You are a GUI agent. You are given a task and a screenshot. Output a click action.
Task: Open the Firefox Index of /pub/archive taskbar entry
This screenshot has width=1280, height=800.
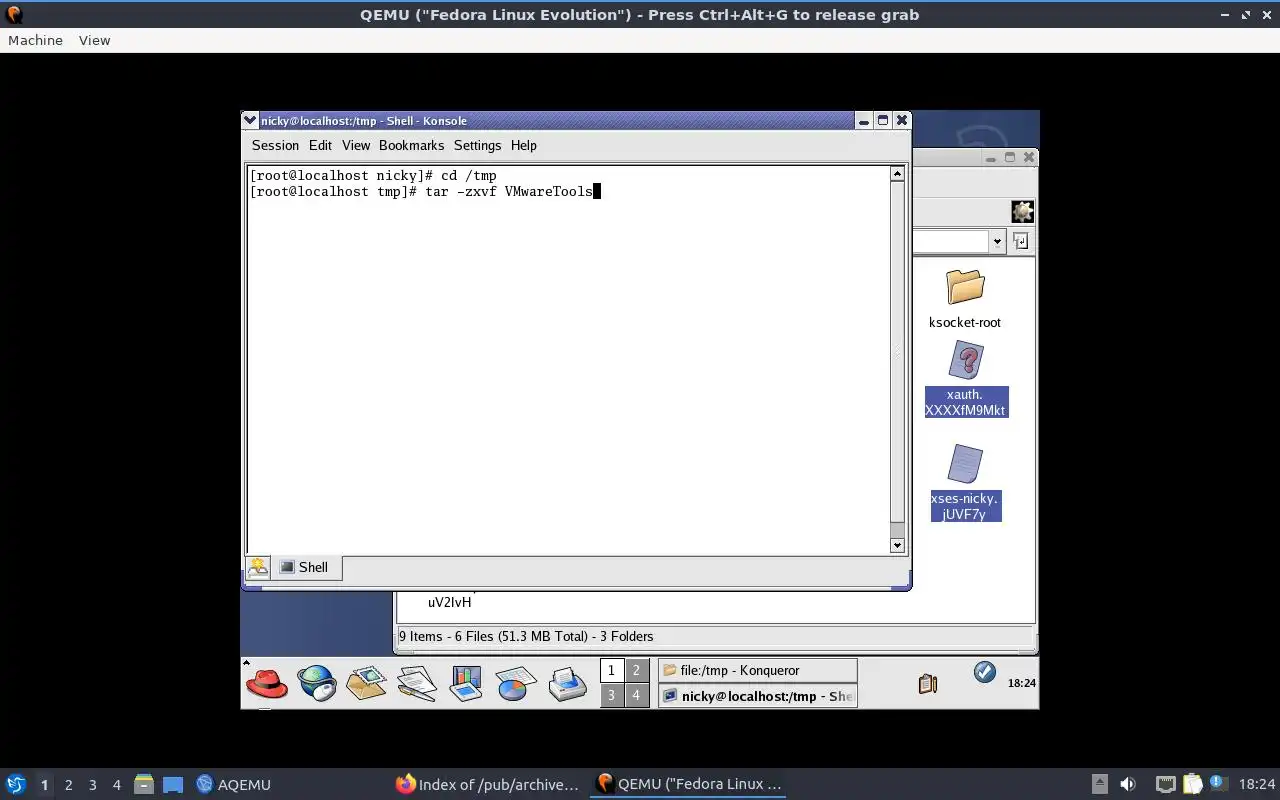coord(487,784)
